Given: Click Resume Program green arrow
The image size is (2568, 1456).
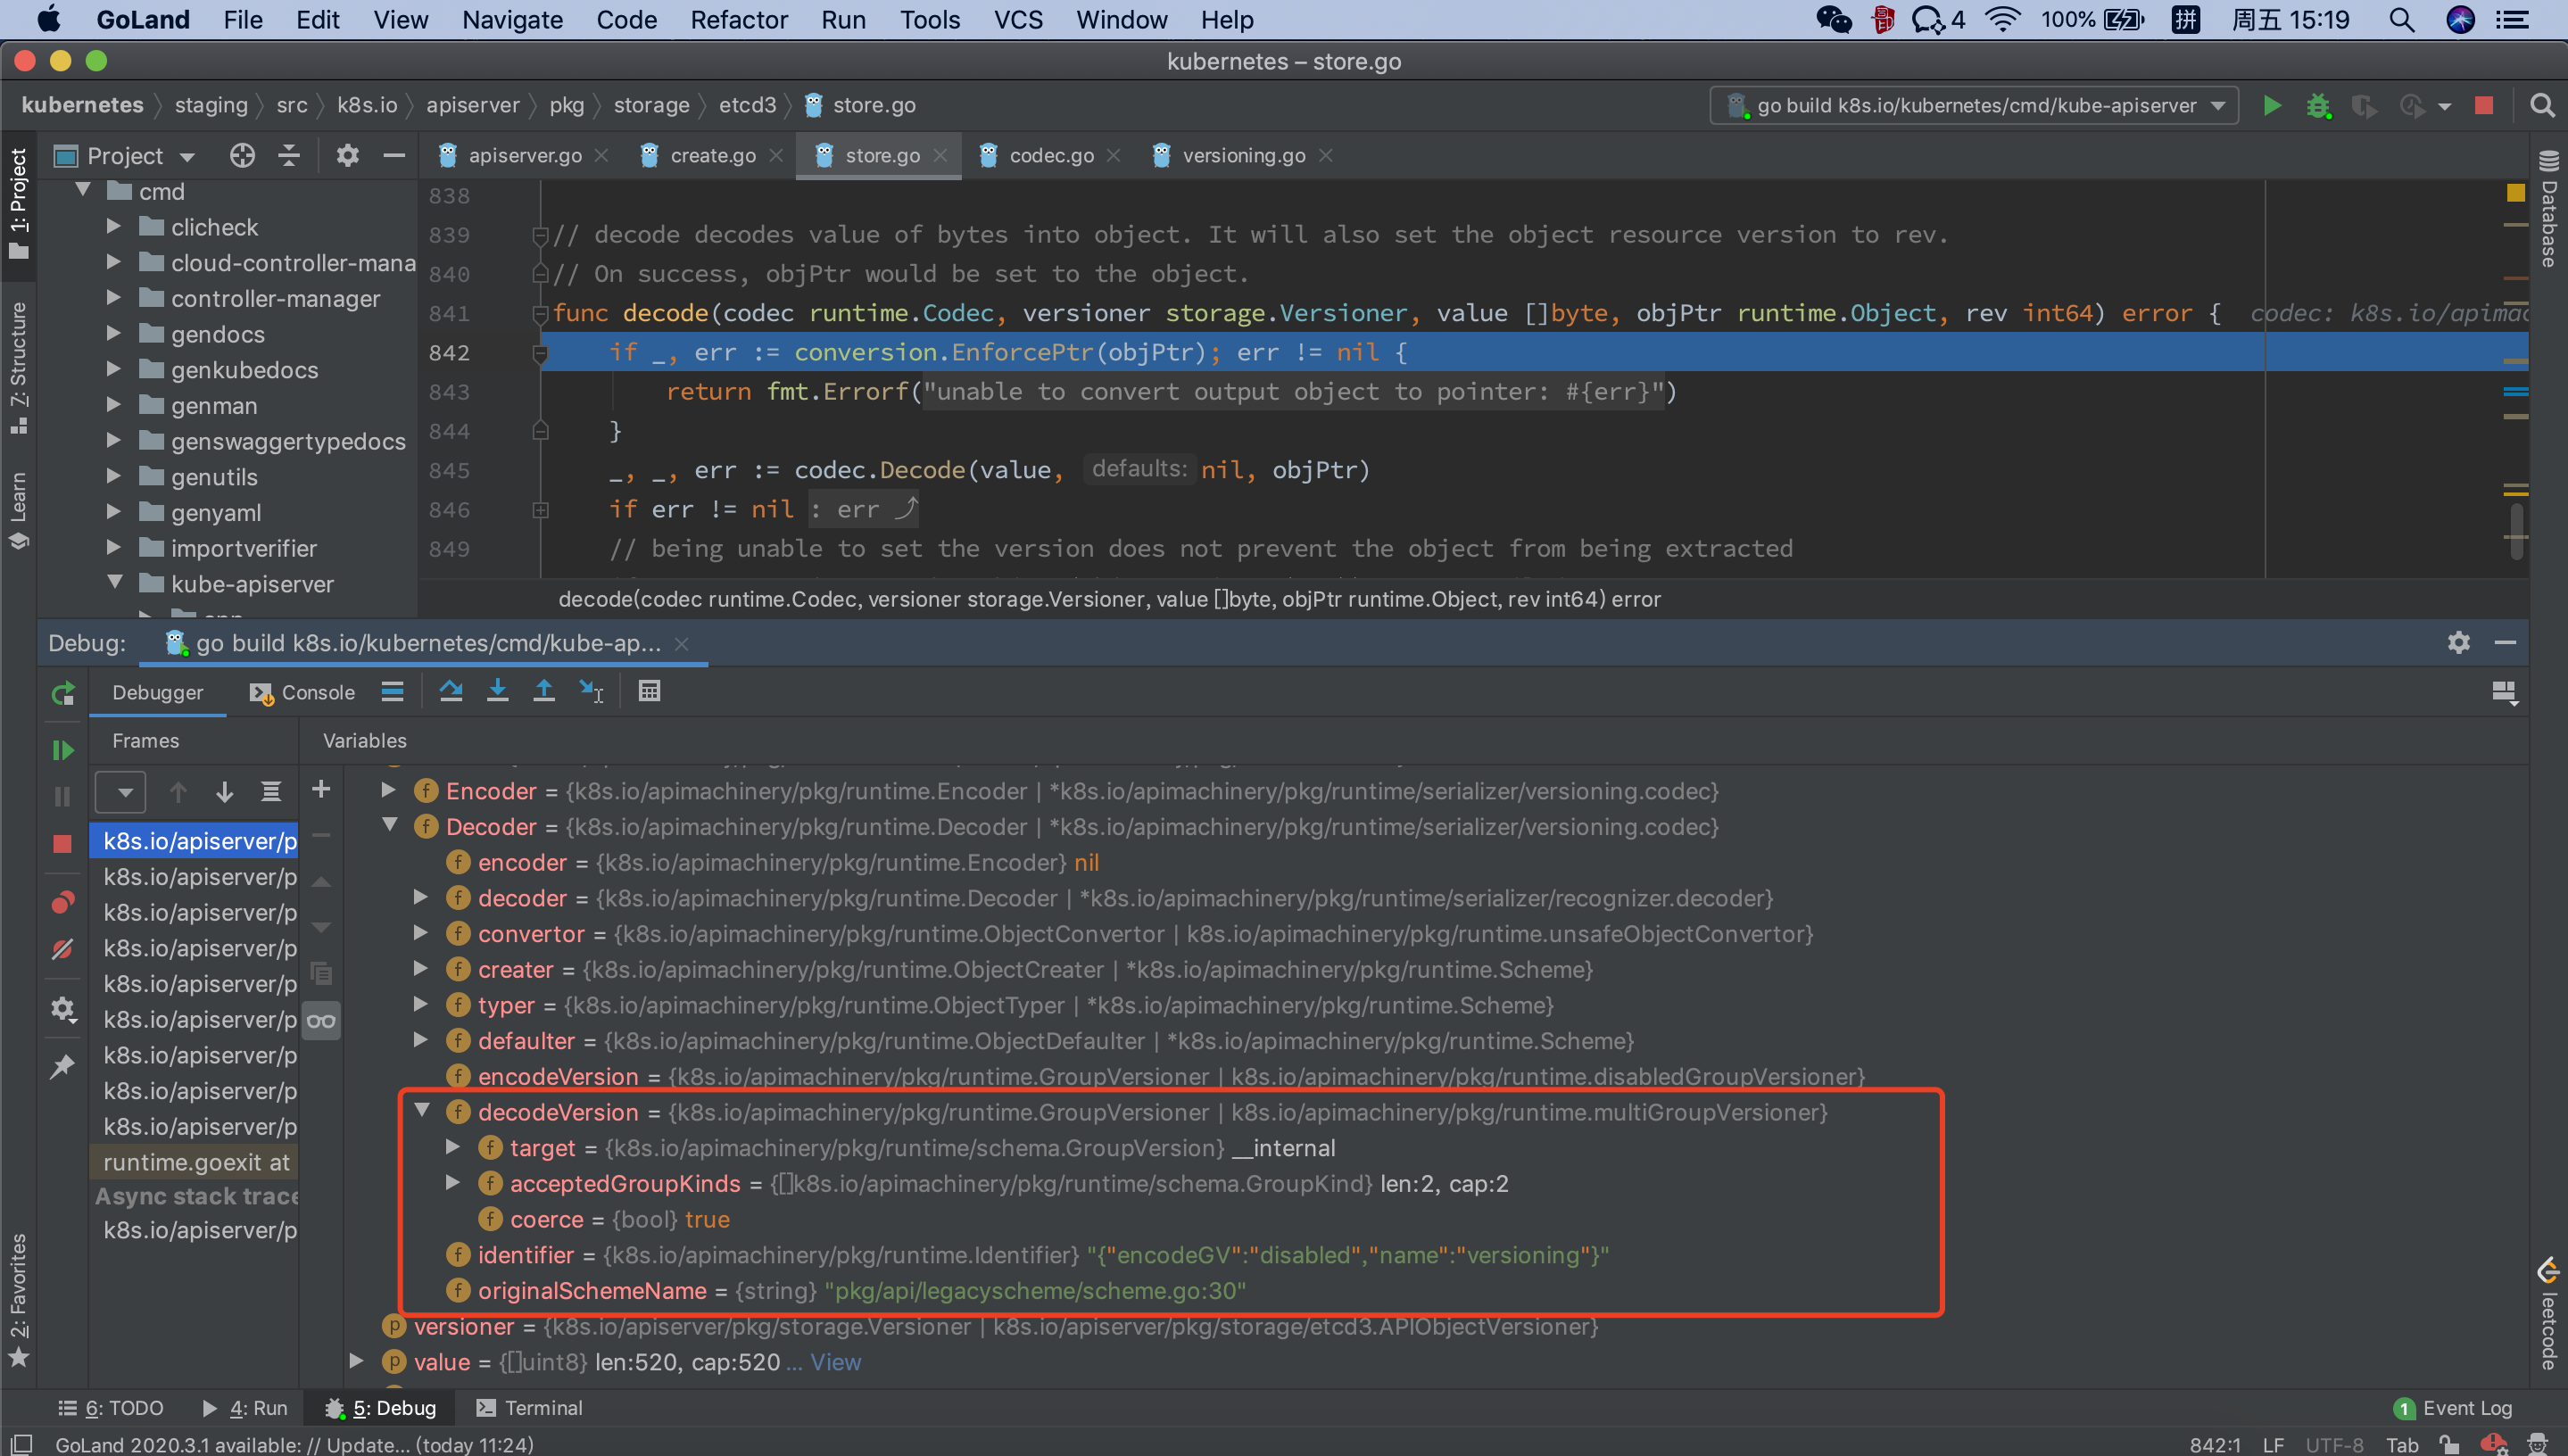Looking at the screenshot, I should coord(62,750).
